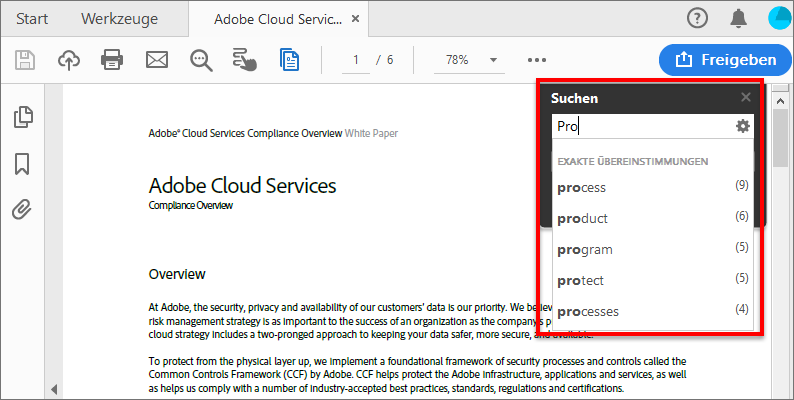Open notifications bell
The image size is (794, 400).
click(739, 18)
